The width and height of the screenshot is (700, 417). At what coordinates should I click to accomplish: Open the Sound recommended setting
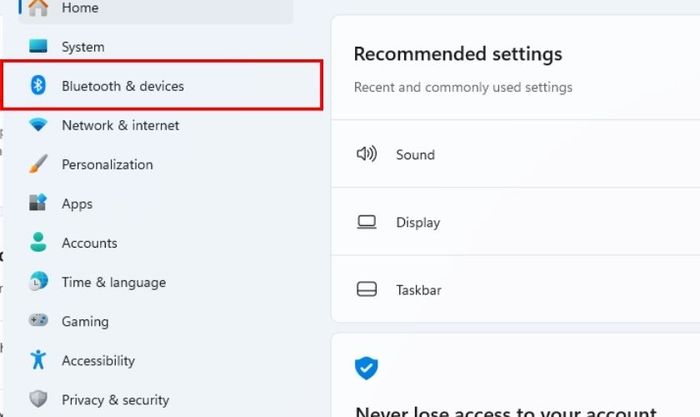pyautogui.click(x=415, y=155)
